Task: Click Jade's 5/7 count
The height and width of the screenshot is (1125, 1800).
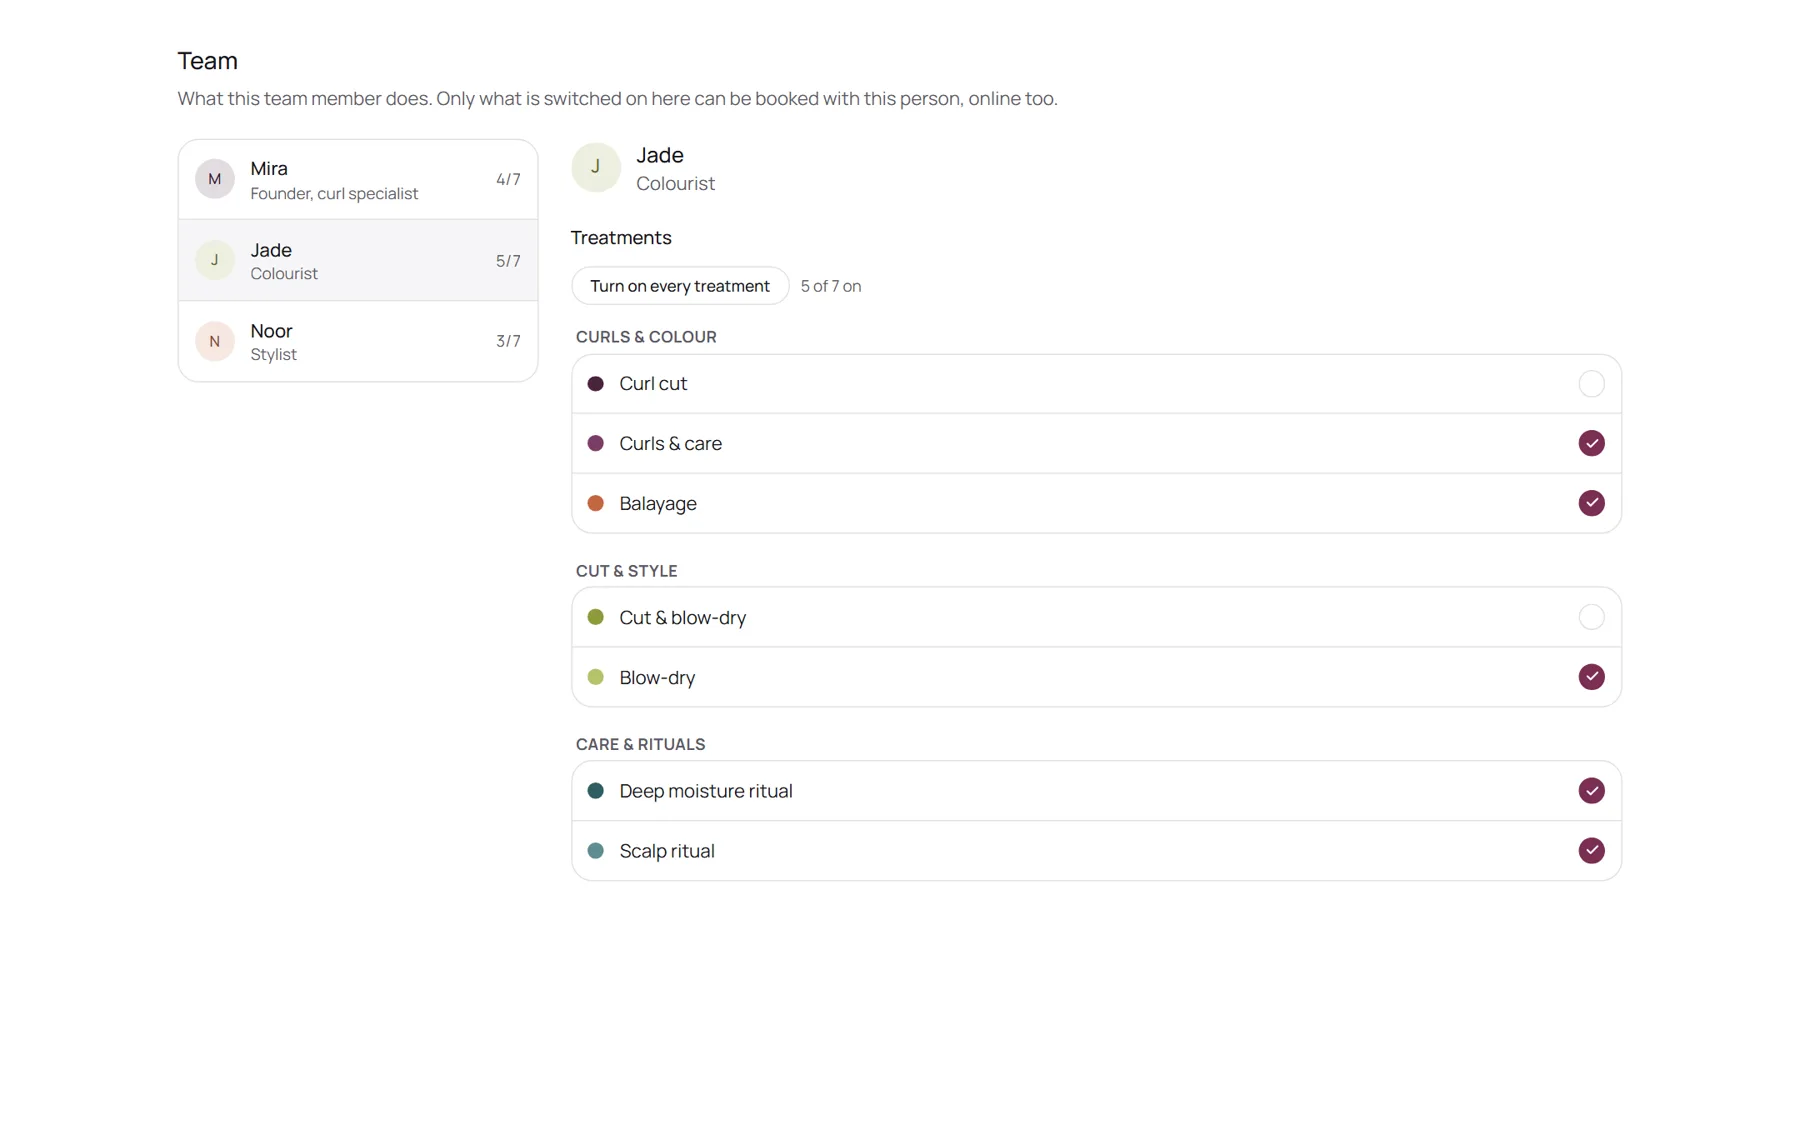Action: click(x=508, y=261)
